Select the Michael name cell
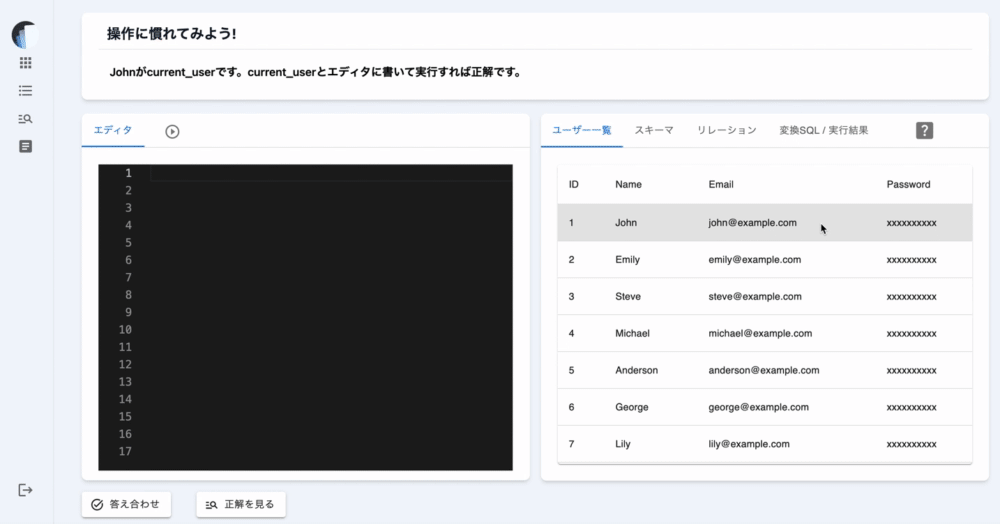 [632, 333]
